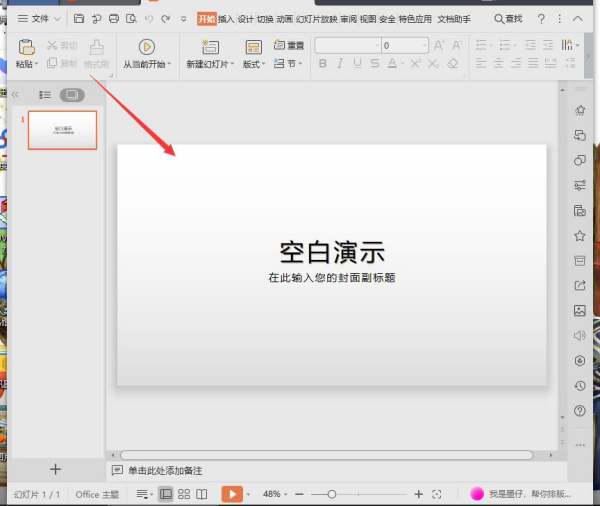
Task: Click the circled question mark in right sidebar
Action: (x=580, y=411)
